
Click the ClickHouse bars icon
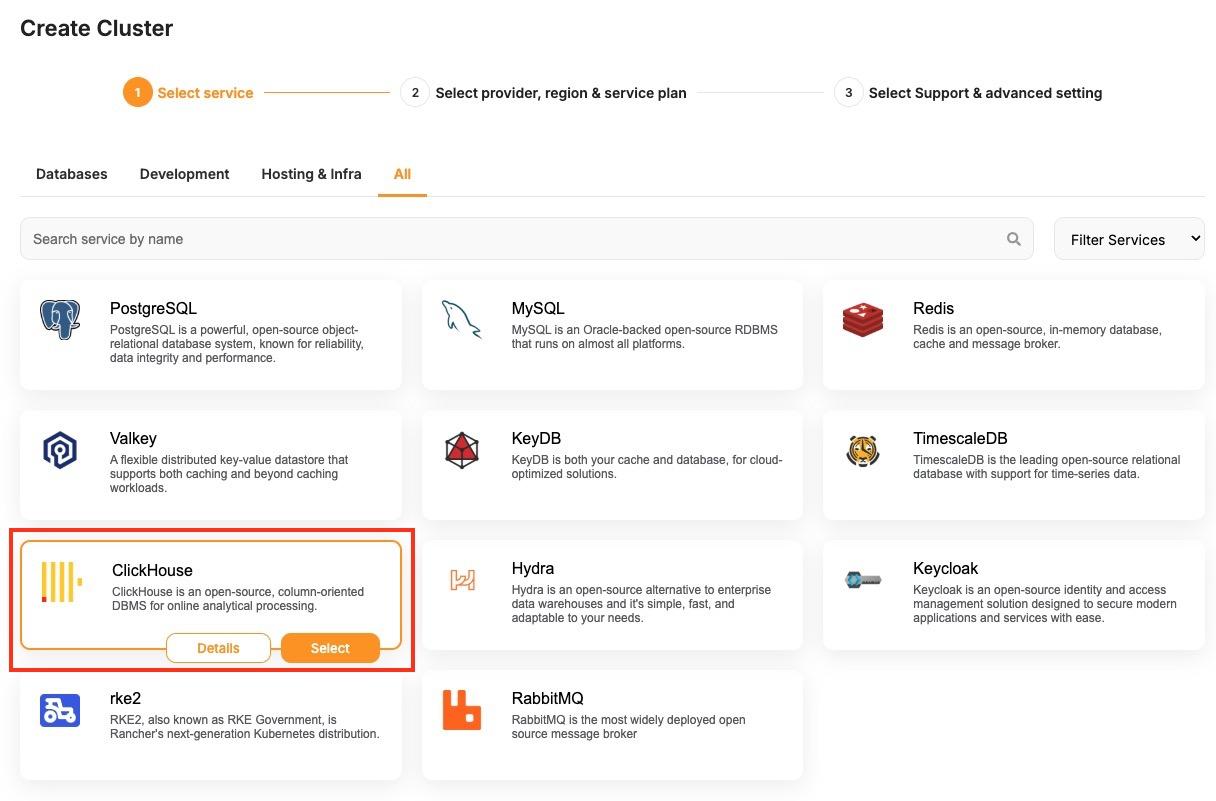[58, 581]
